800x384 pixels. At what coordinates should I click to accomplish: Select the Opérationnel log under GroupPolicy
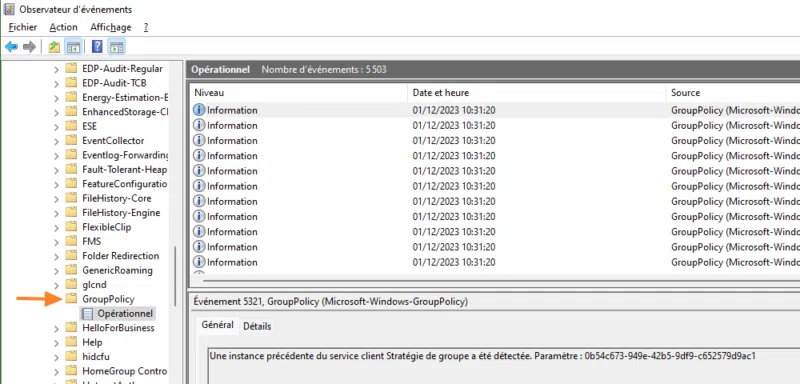tap(125, 313)
